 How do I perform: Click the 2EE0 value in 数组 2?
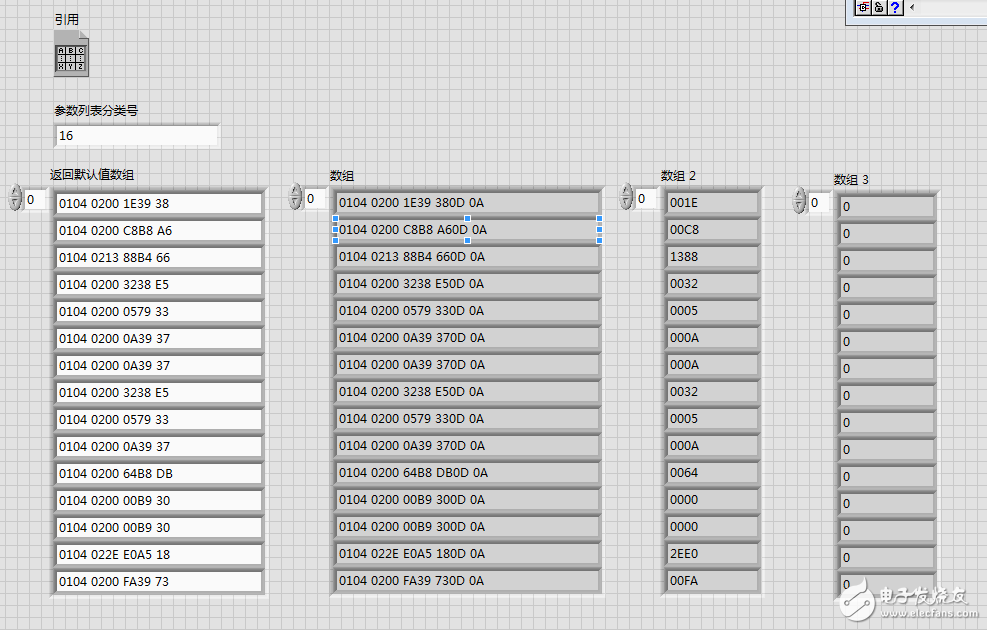pos(712,554)
